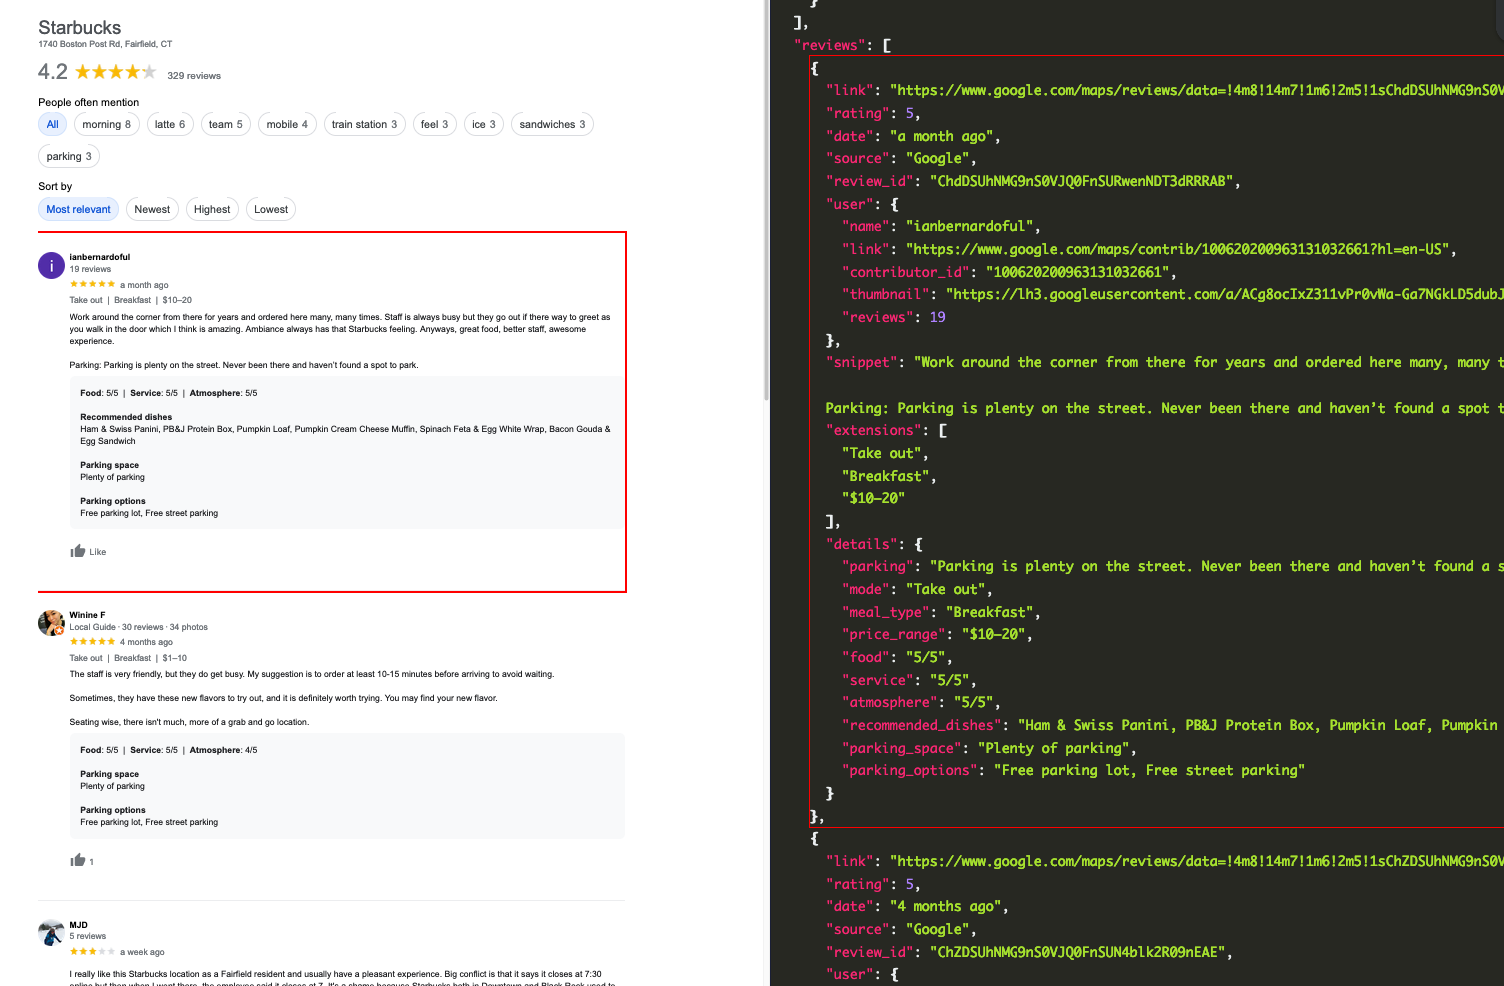Screen dimensions: 1504x986
Task: Sort reviews by Highest
Action: 212,209
